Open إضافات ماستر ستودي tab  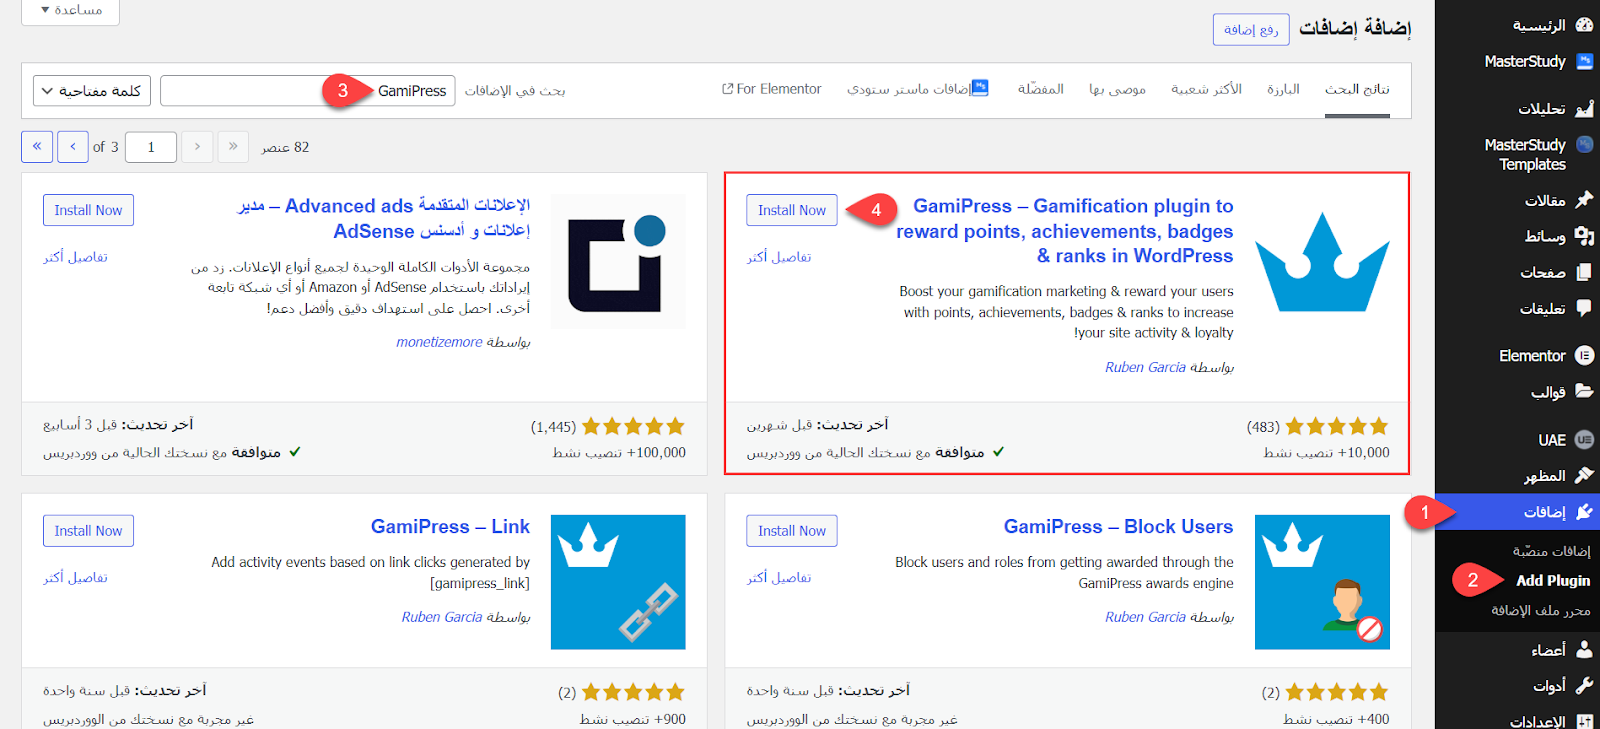918,89
